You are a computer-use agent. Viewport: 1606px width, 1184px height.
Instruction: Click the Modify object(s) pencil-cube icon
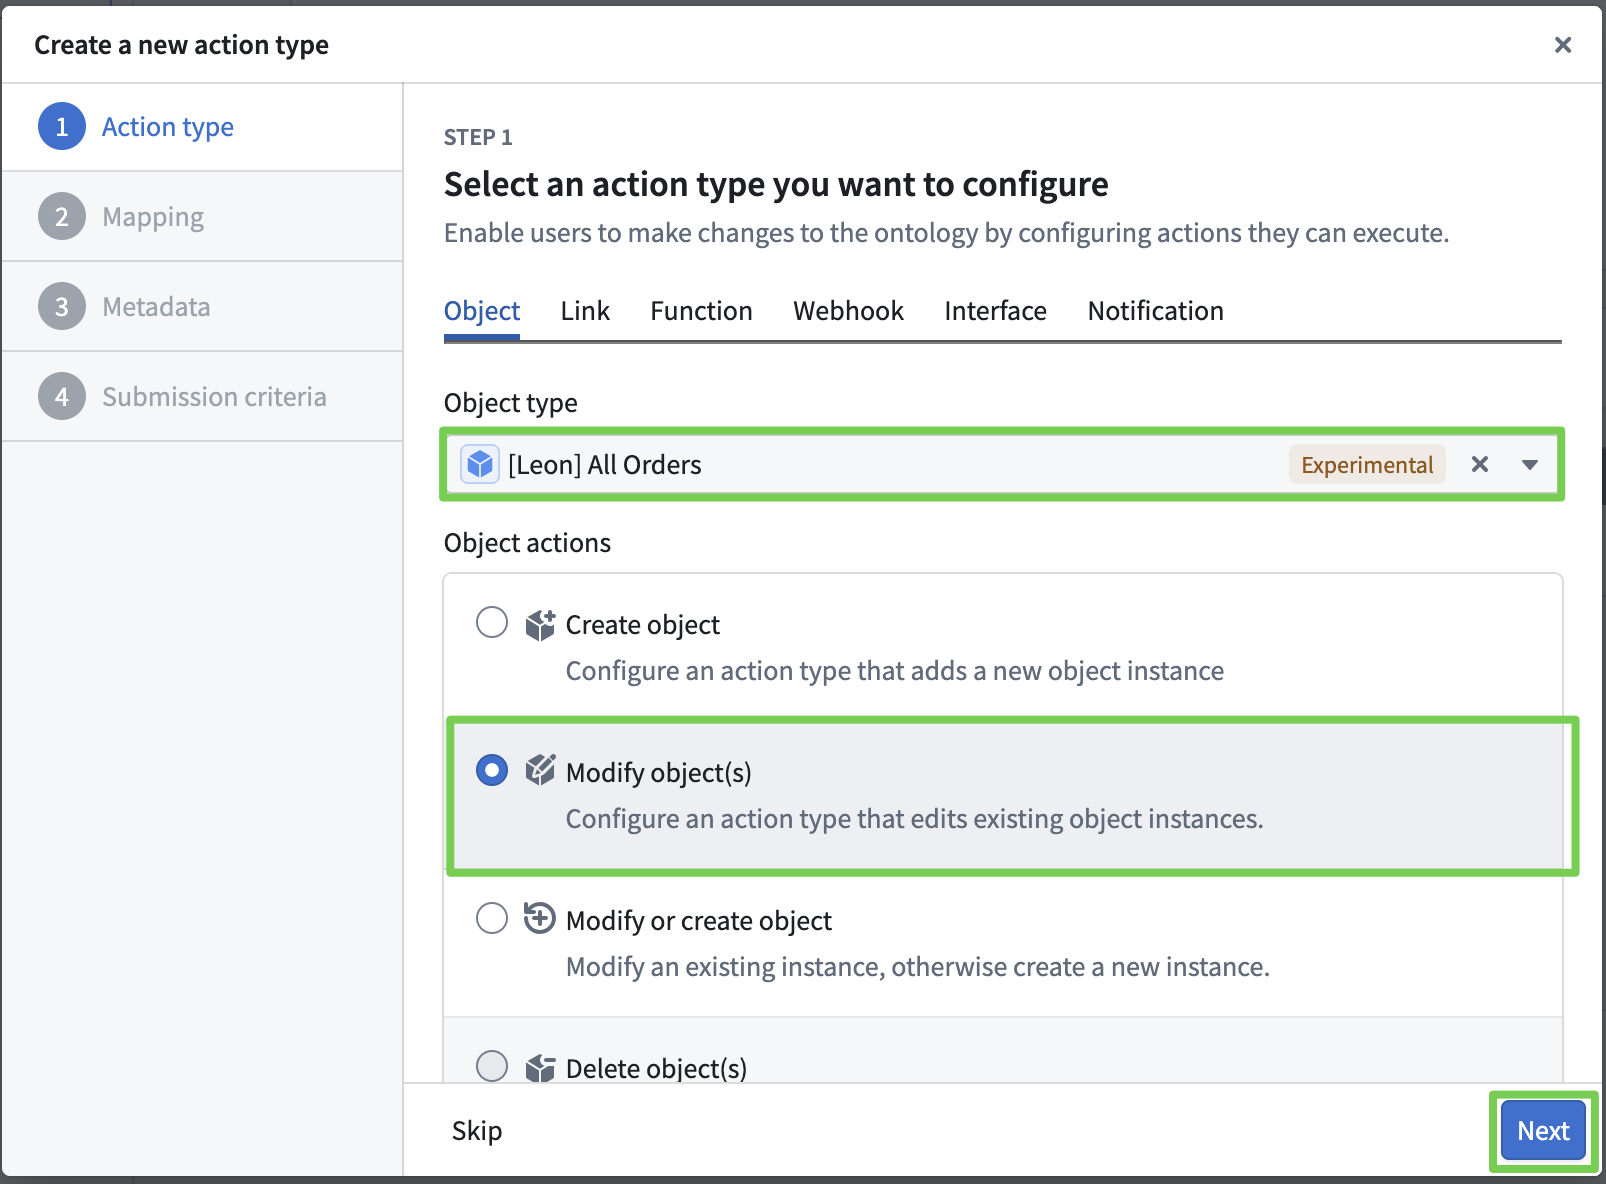[540, 770]
